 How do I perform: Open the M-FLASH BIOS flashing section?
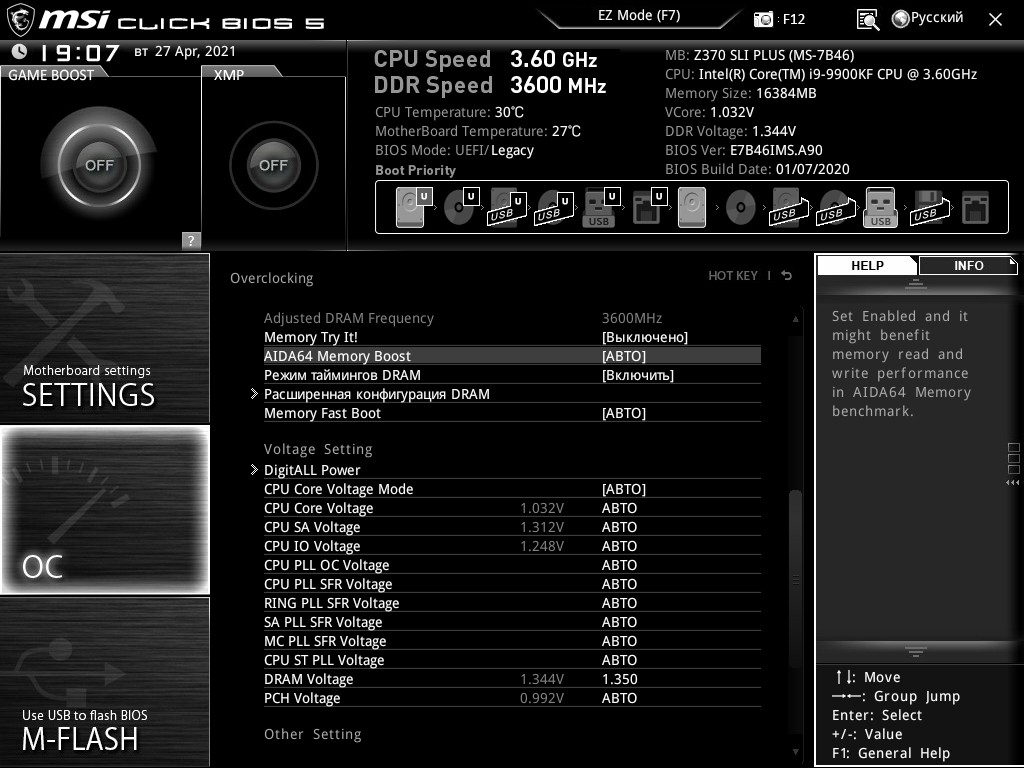click(x=104, y=681)
